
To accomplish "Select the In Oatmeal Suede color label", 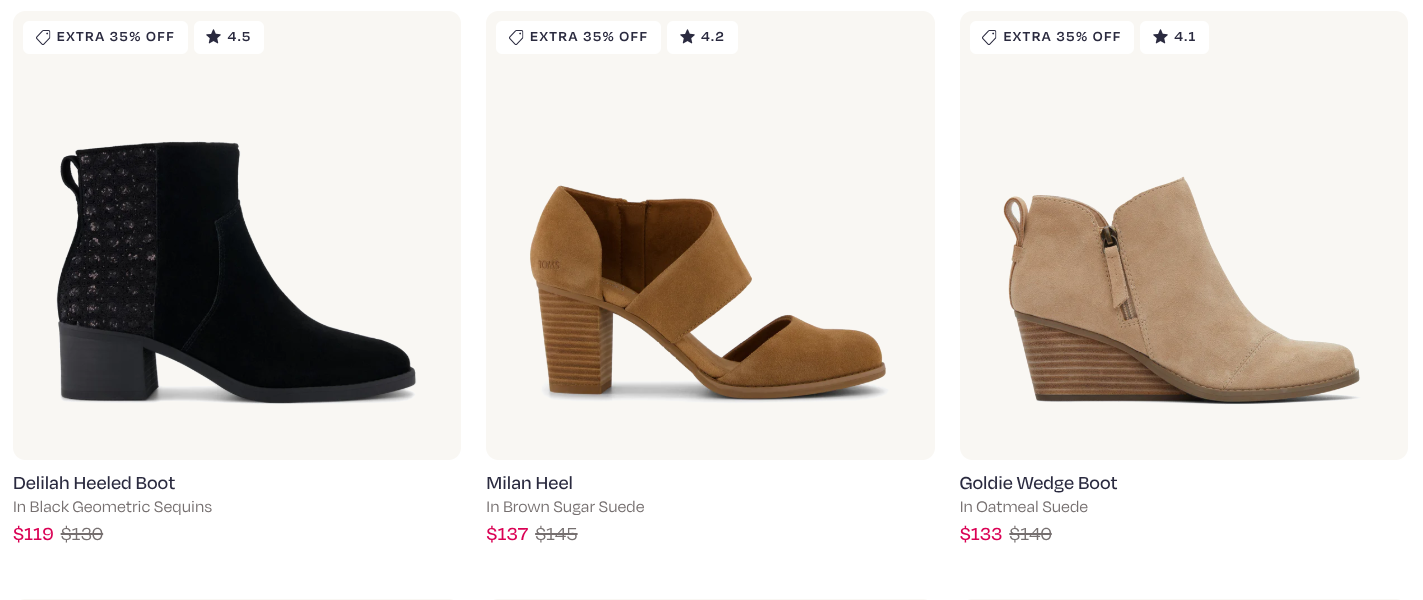I will click(1023, 507).
